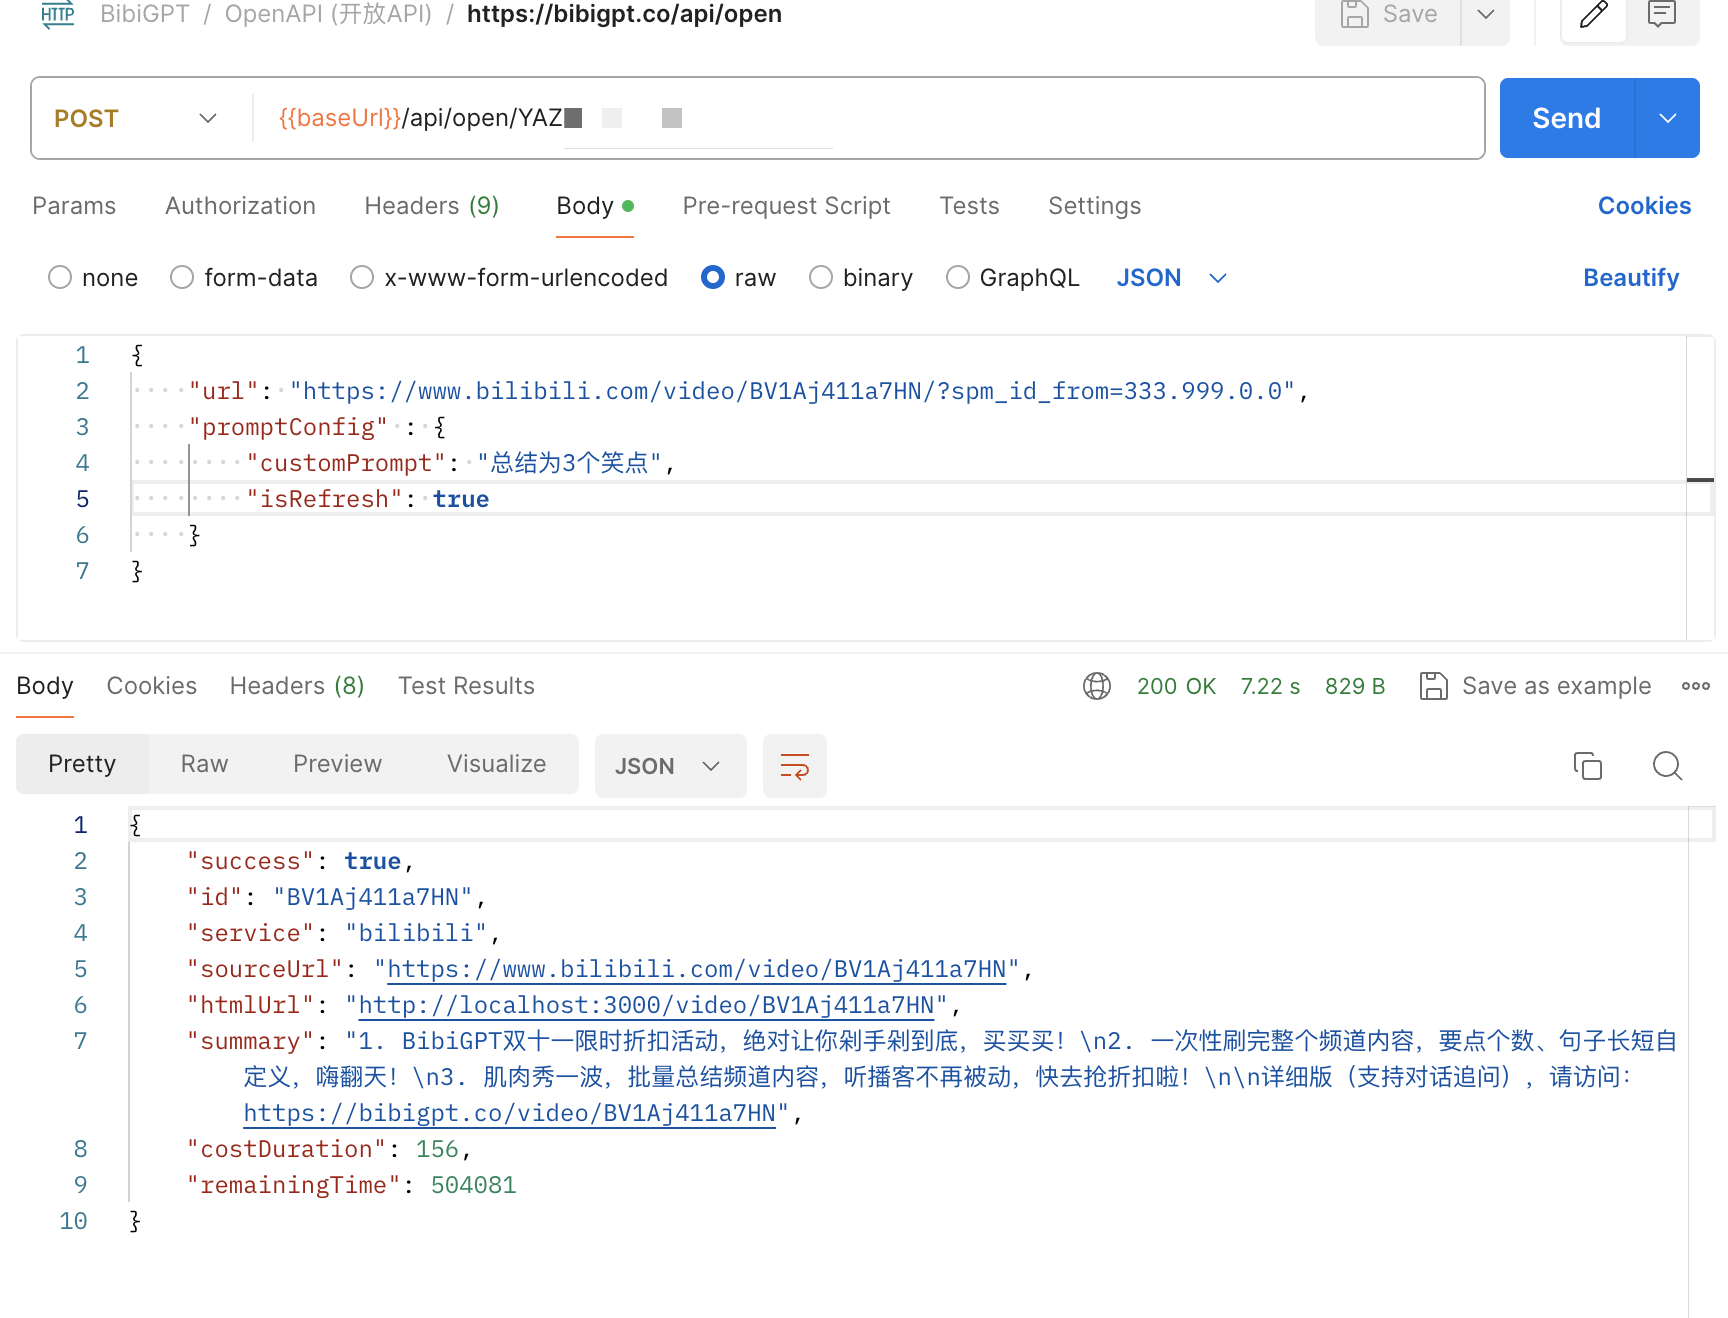The width and height of the screenshot is (1728, 1318).
Task: Open the request body JSON format dropdown
Action: coord(1171,278)
